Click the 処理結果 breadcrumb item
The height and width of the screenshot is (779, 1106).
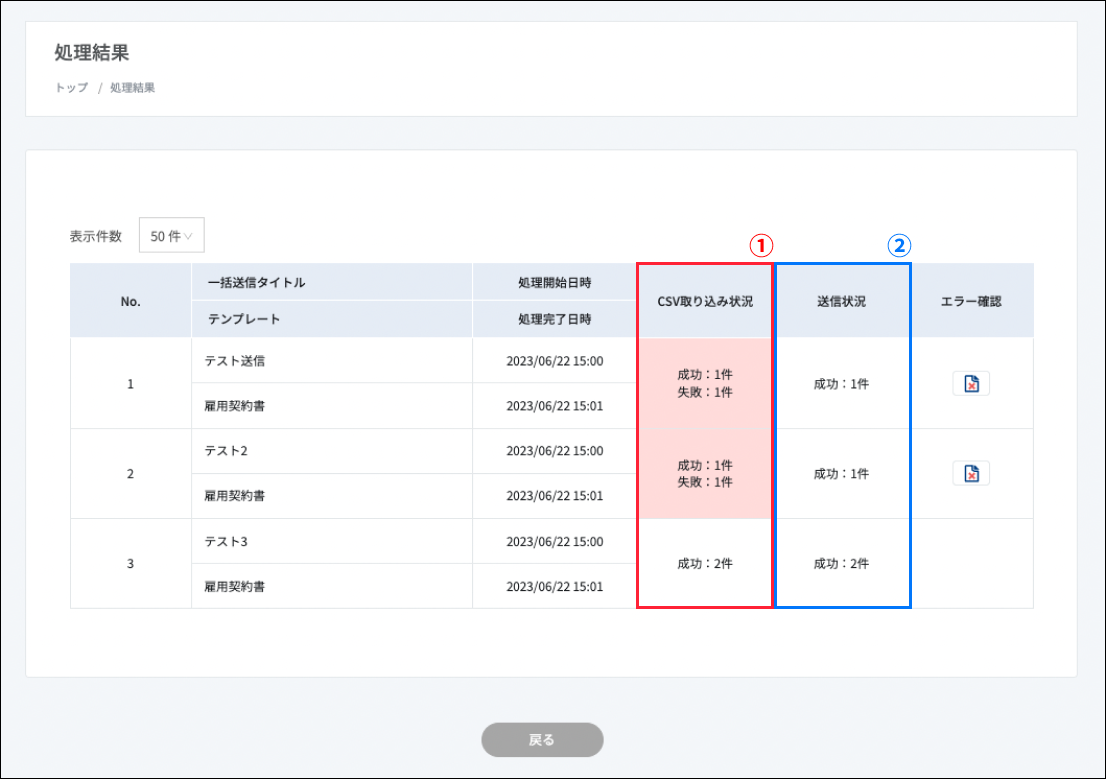pyautogui.click(x=132, y=88)
